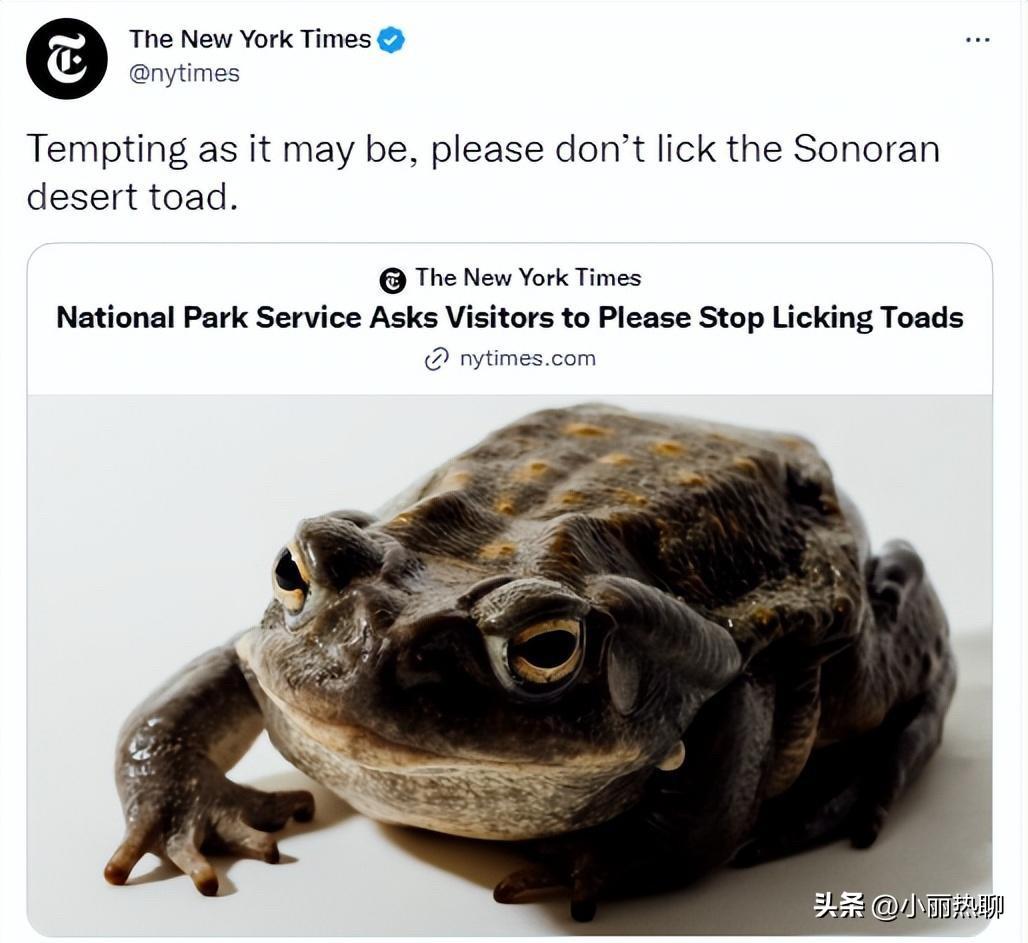This screenshot has width=1028, height=943.
Task: Select the 'desert toad.' line of the tweet
Action: point(132,197)
